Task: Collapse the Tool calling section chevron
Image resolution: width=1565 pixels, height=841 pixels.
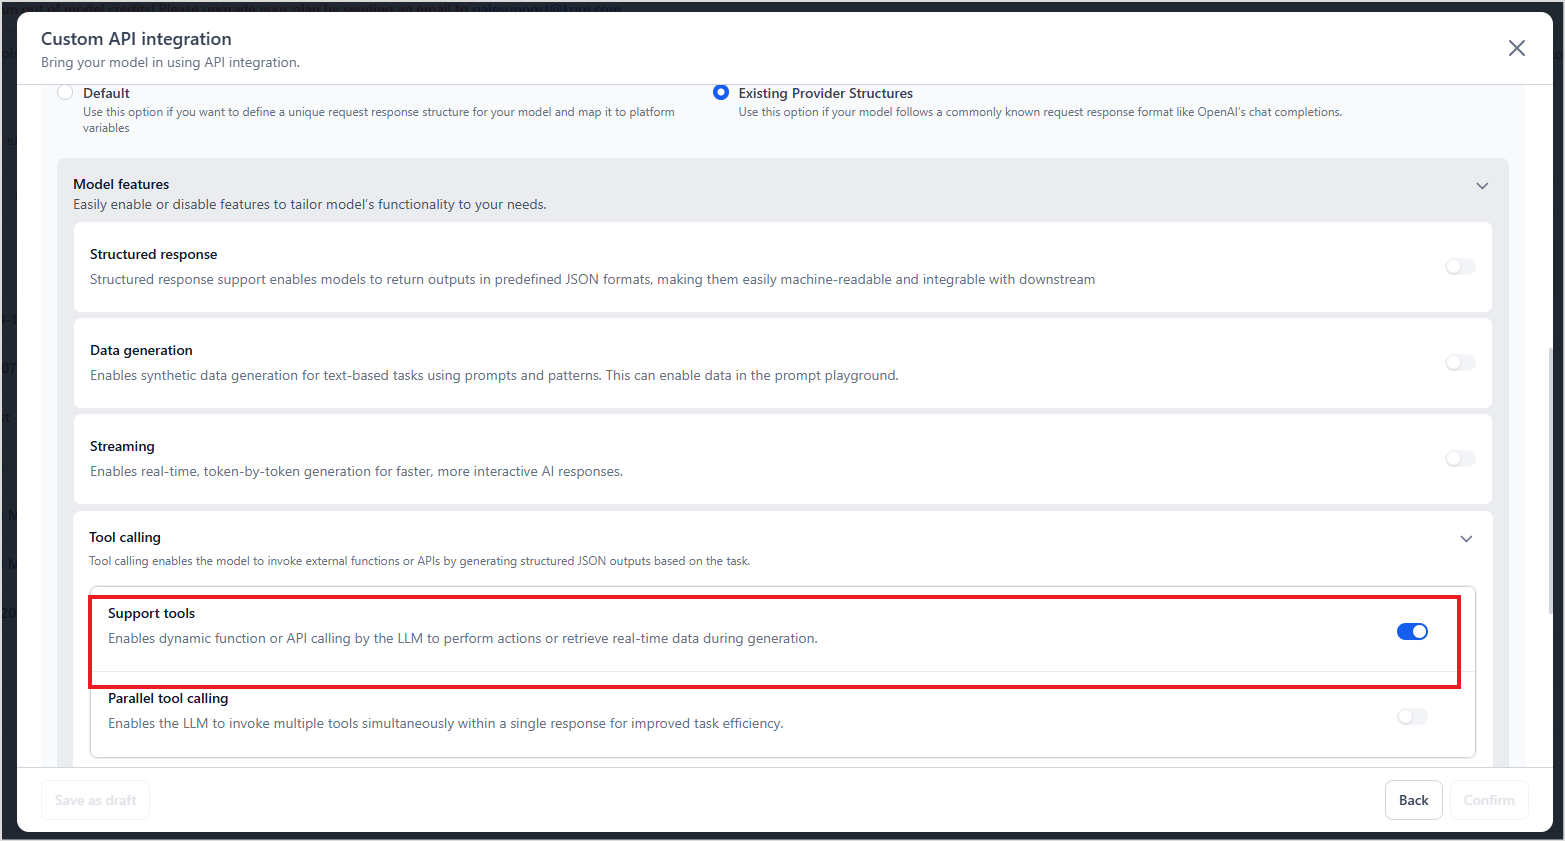Action: [x=1466, y=539]
